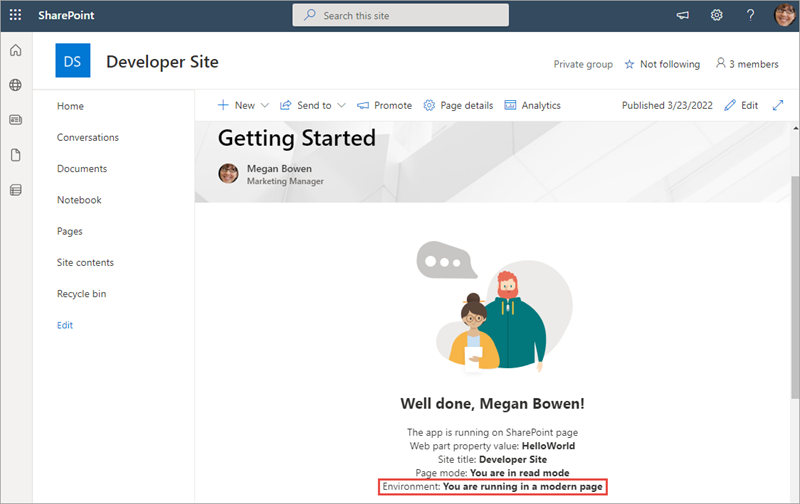Open the megaphone announcements icon in header
Image resolution: width=800 pixels, height=504 pixels.
coord(683,15)
